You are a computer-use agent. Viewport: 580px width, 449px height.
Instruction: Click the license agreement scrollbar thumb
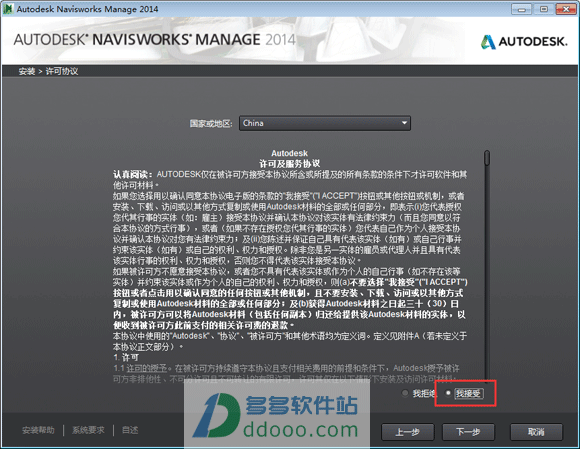pyautogui.click(x=487, y=158)
